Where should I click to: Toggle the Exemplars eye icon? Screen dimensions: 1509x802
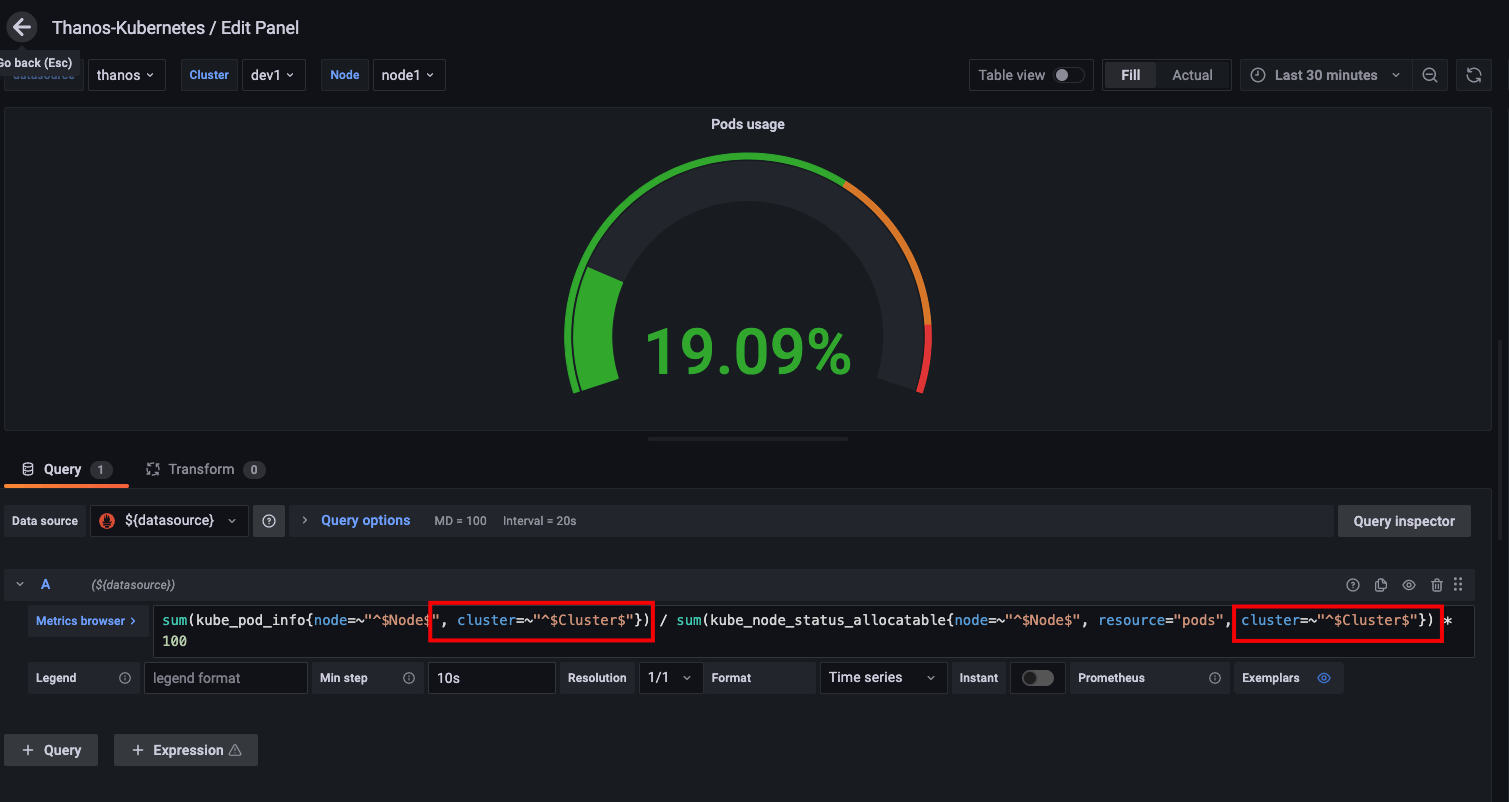tap(1324, 678)
